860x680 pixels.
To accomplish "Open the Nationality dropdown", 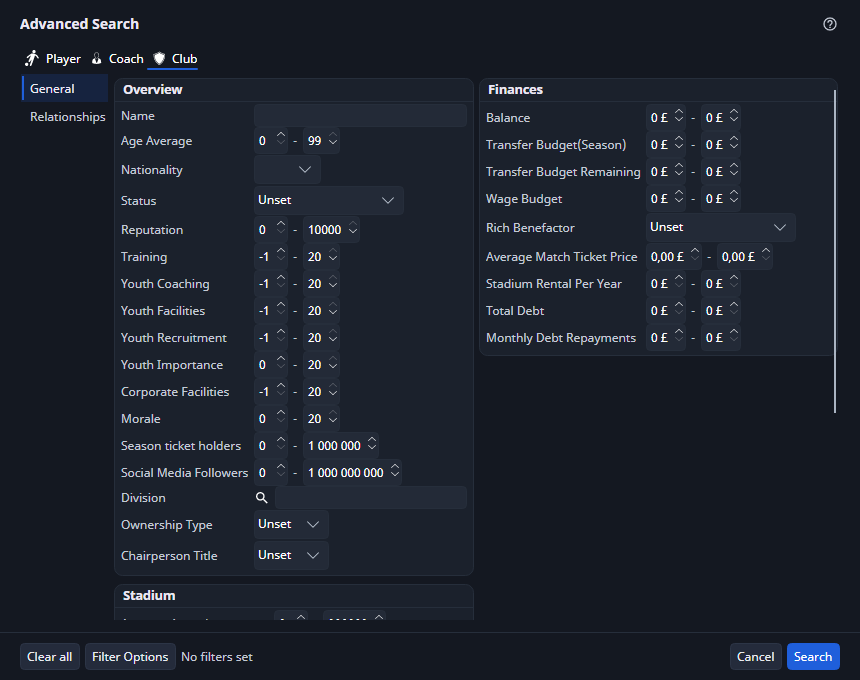I will coord(287,169).
